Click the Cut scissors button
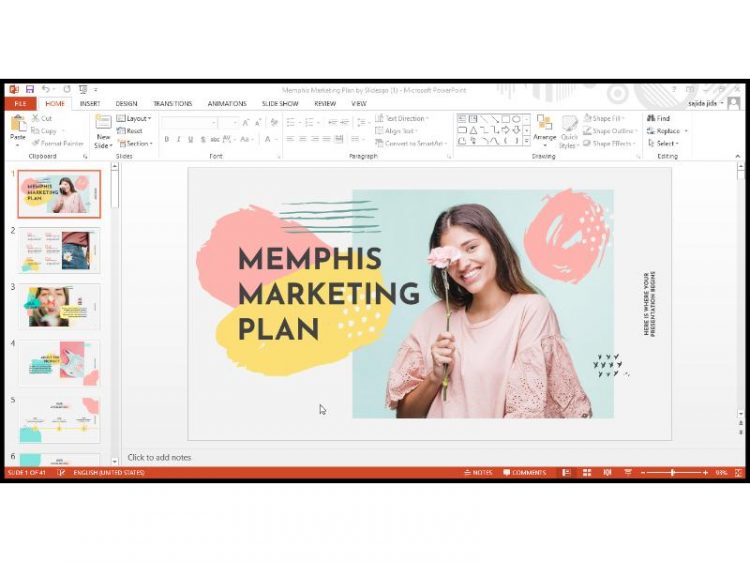750x562 pixels. [42, 118]
